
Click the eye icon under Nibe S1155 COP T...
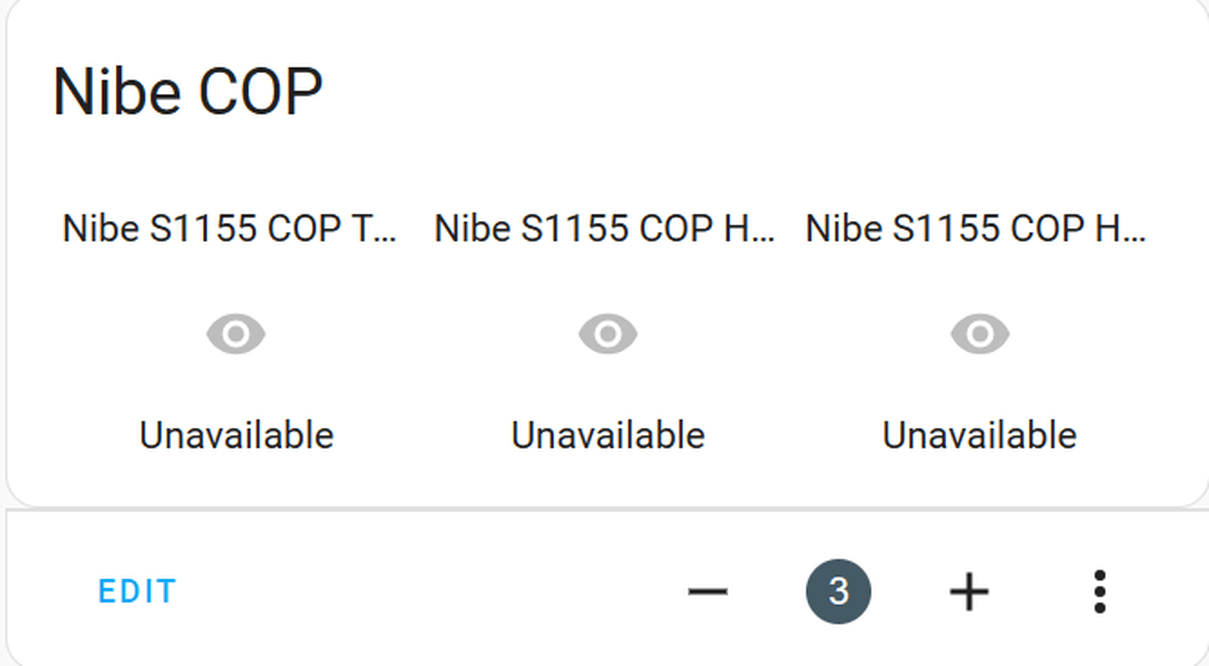point(236,334)
